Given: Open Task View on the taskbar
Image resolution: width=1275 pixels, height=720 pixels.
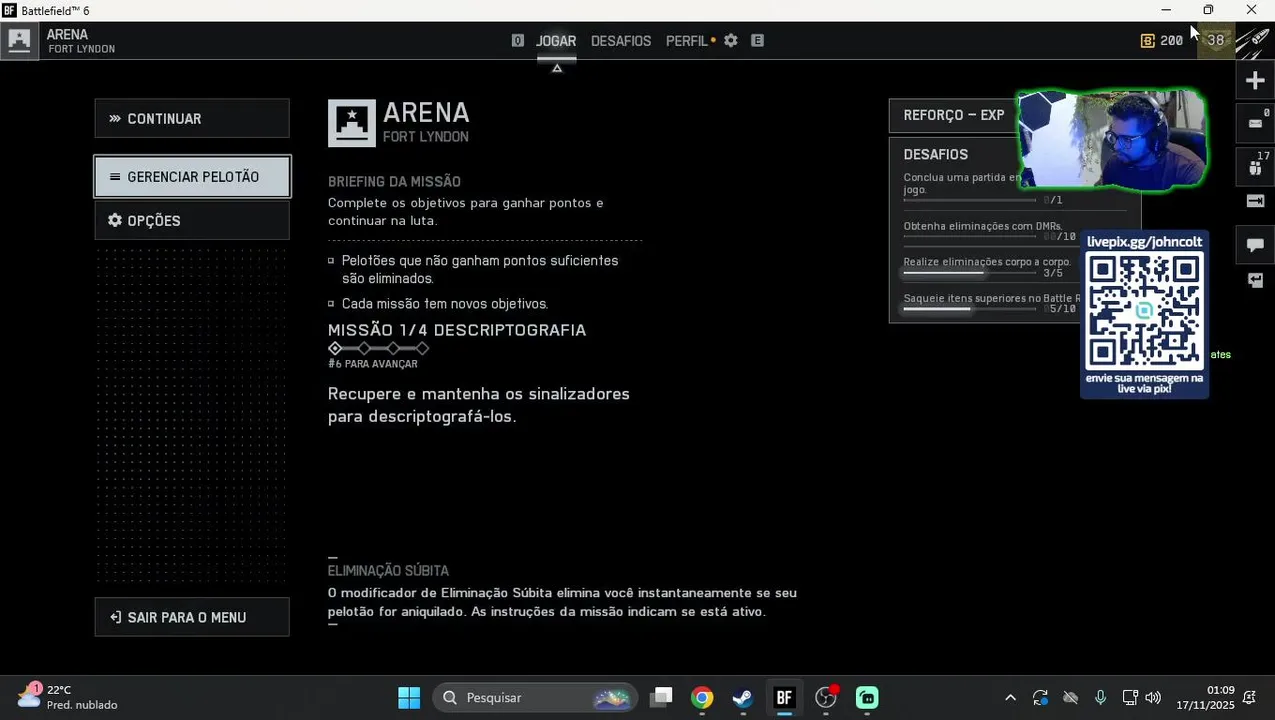Looking at the screenshot, I should click(660, 697).
